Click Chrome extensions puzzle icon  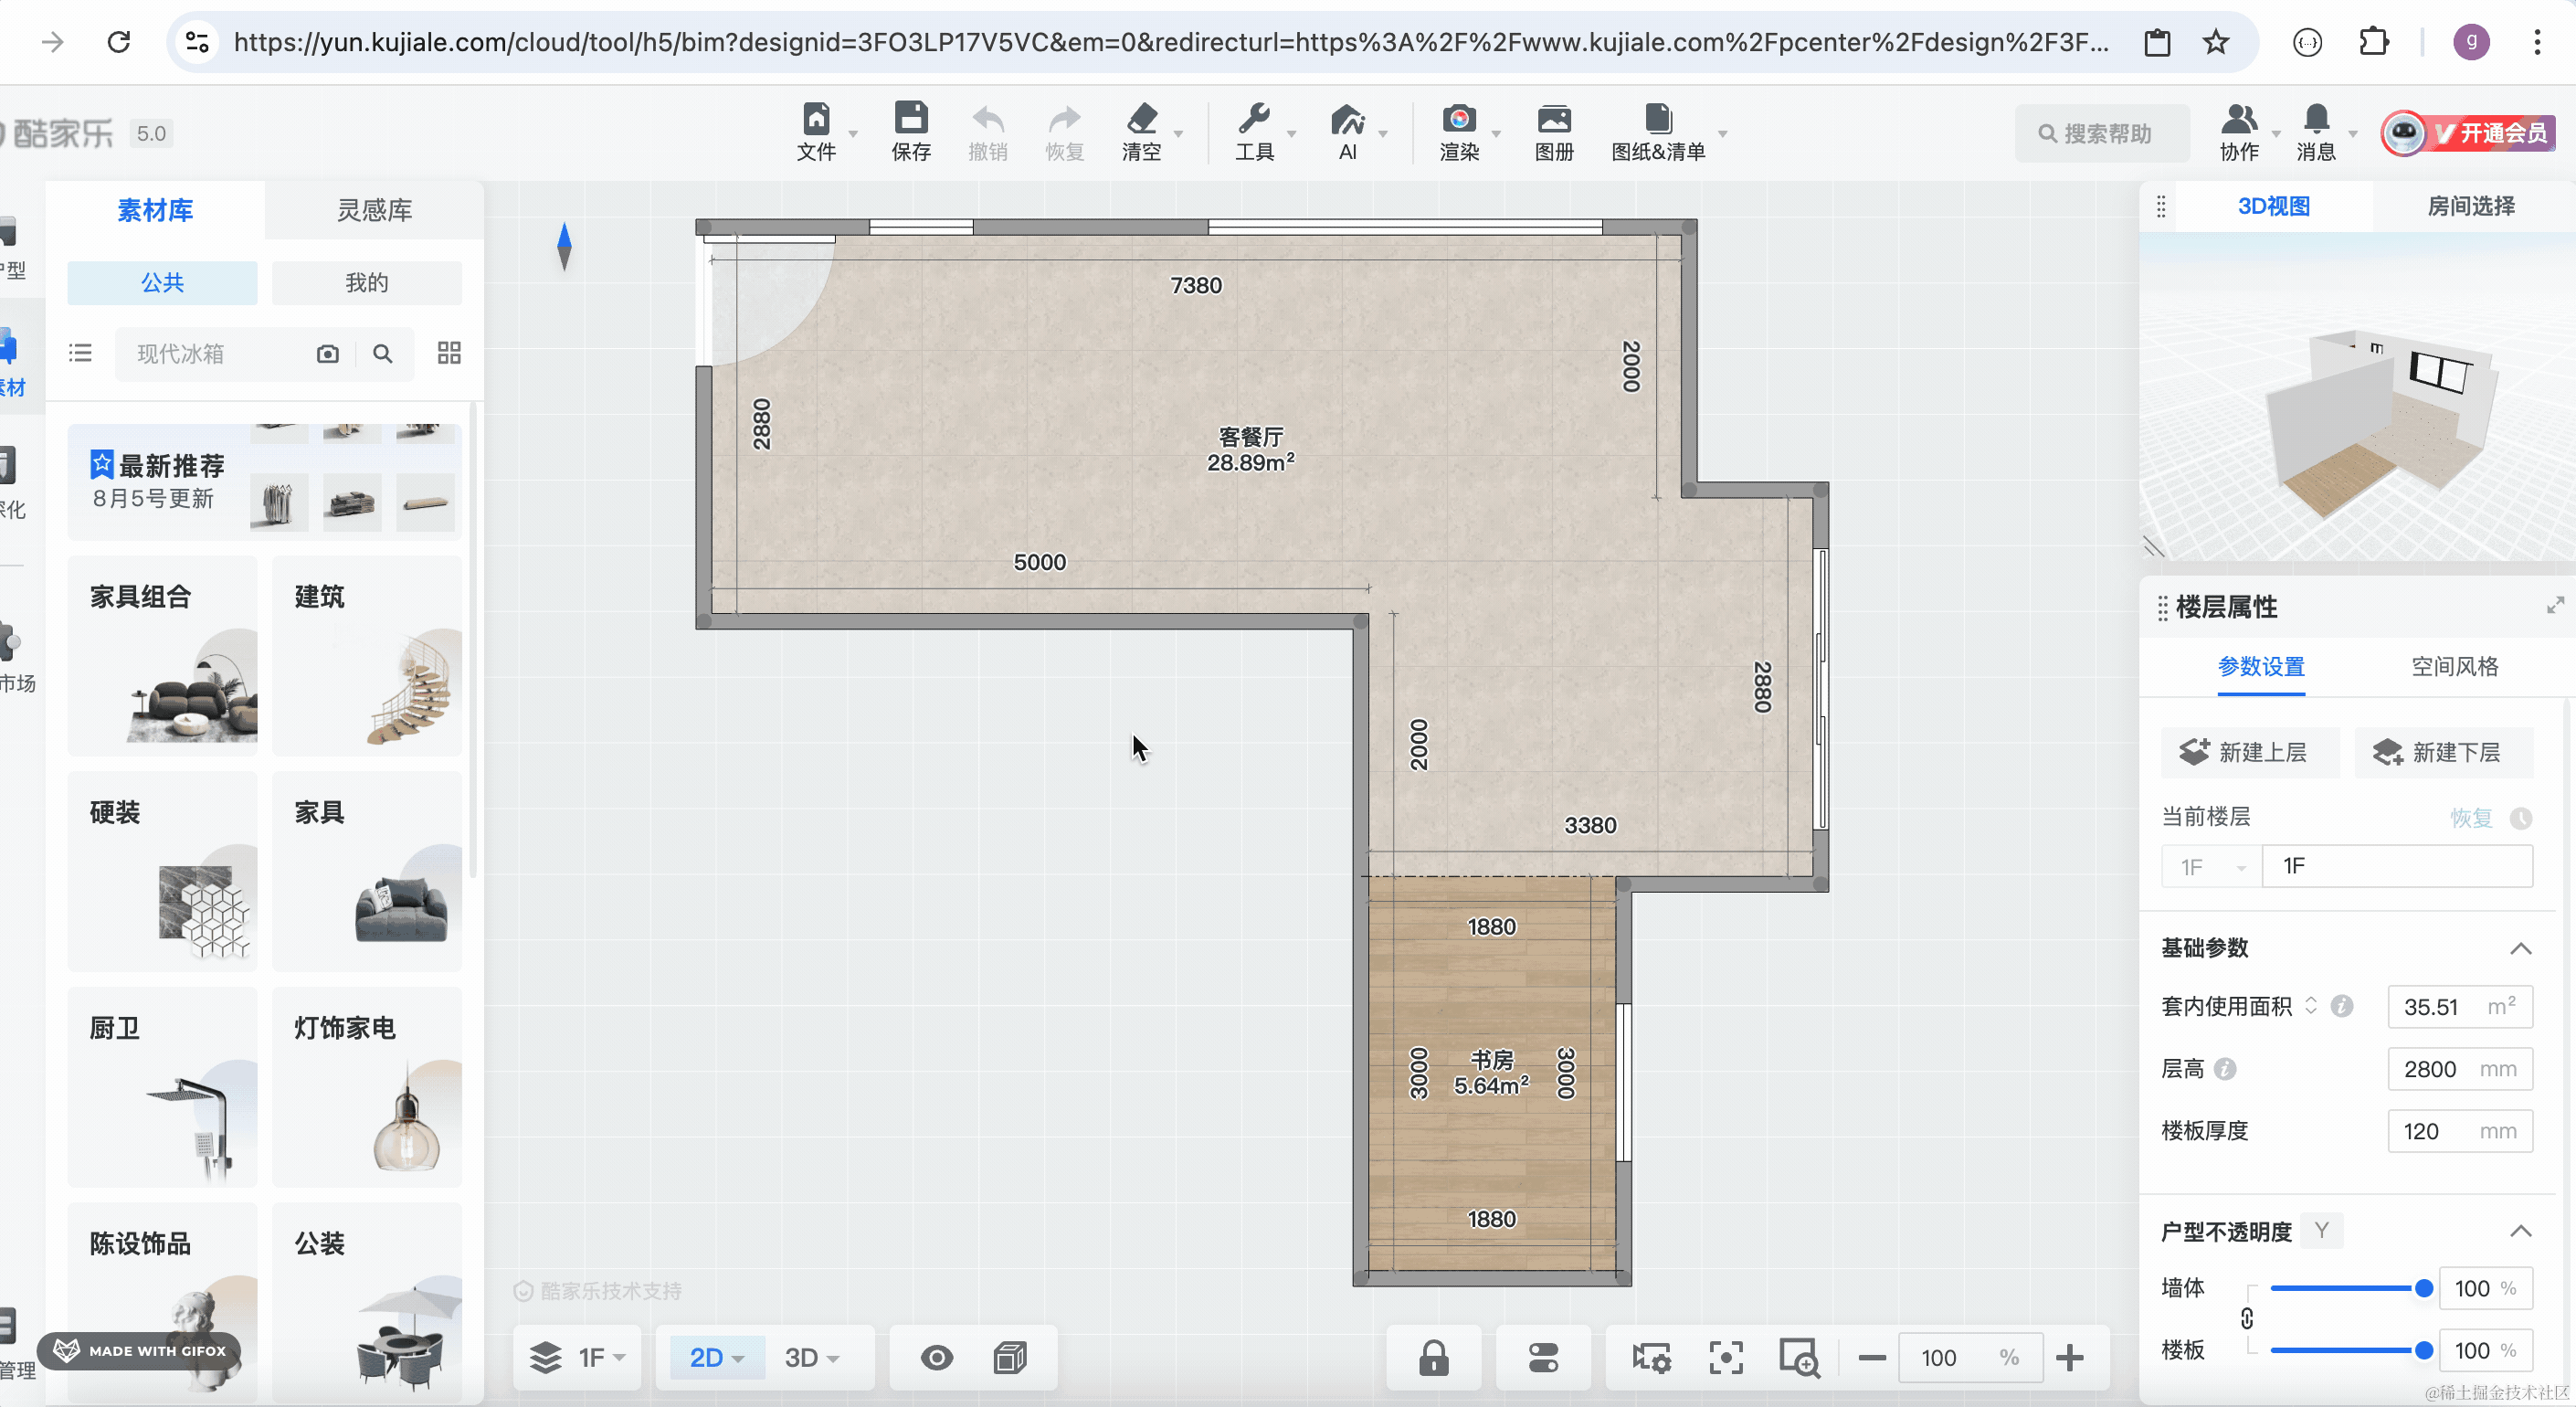tap(2373, 42)
